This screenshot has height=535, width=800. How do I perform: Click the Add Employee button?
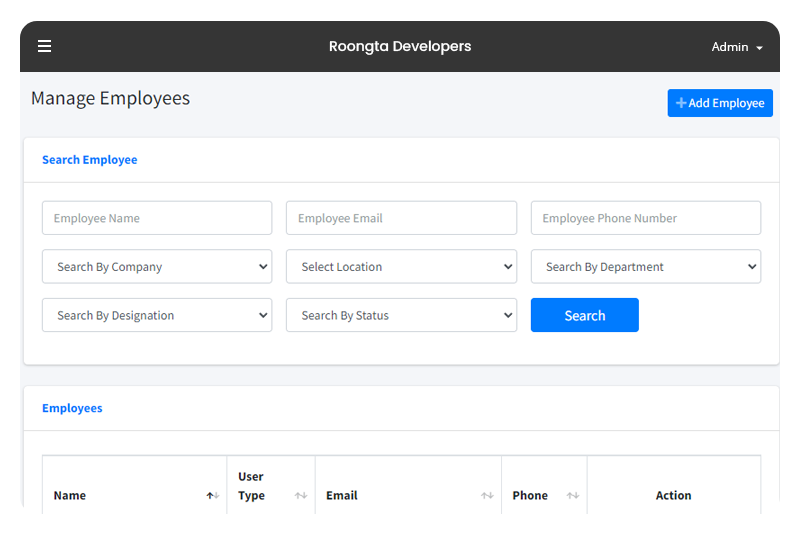coord(720,103)
